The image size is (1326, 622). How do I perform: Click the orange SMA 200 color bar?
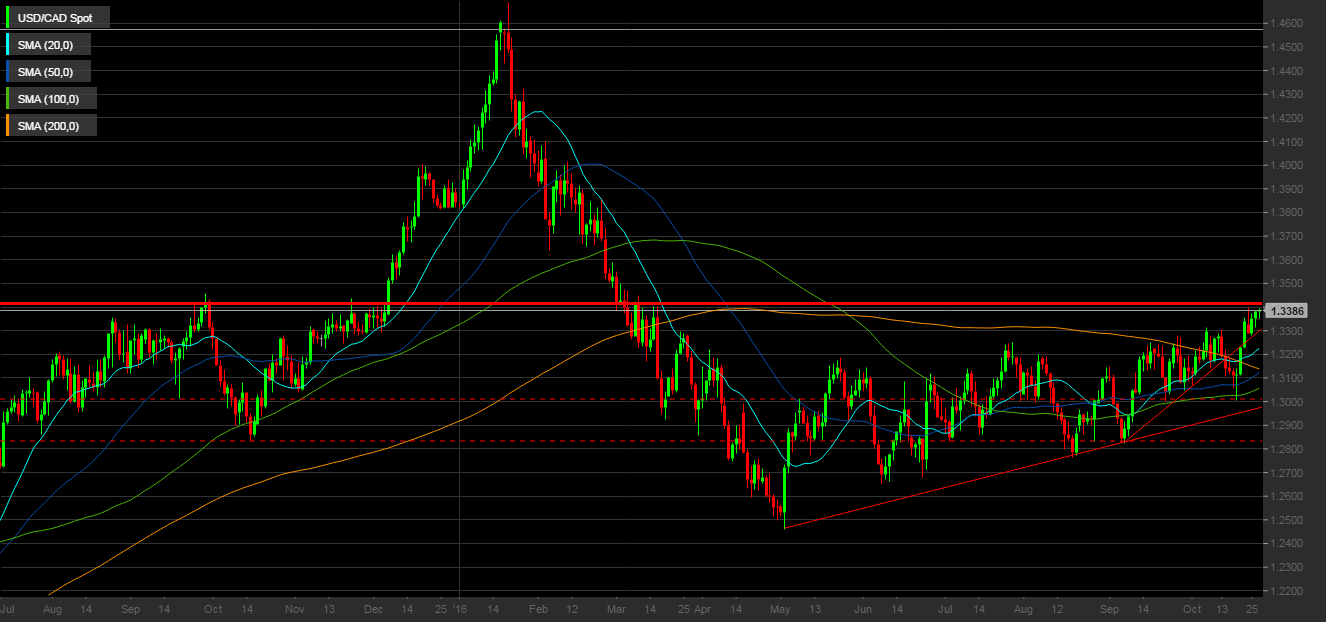click(9, 125)
